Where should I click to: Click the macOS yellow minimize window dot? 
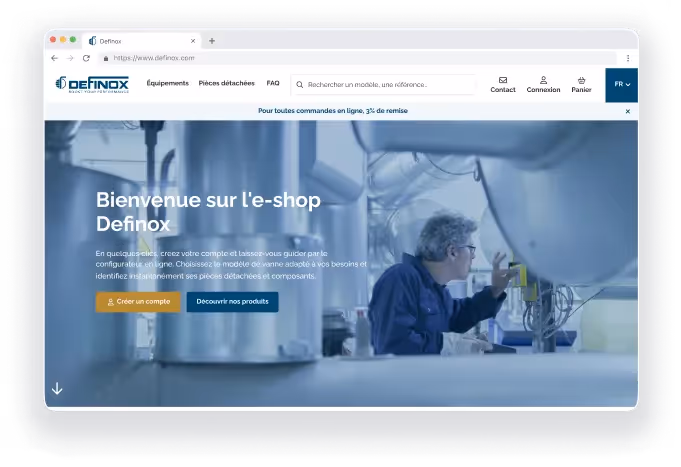coord(63,40)
